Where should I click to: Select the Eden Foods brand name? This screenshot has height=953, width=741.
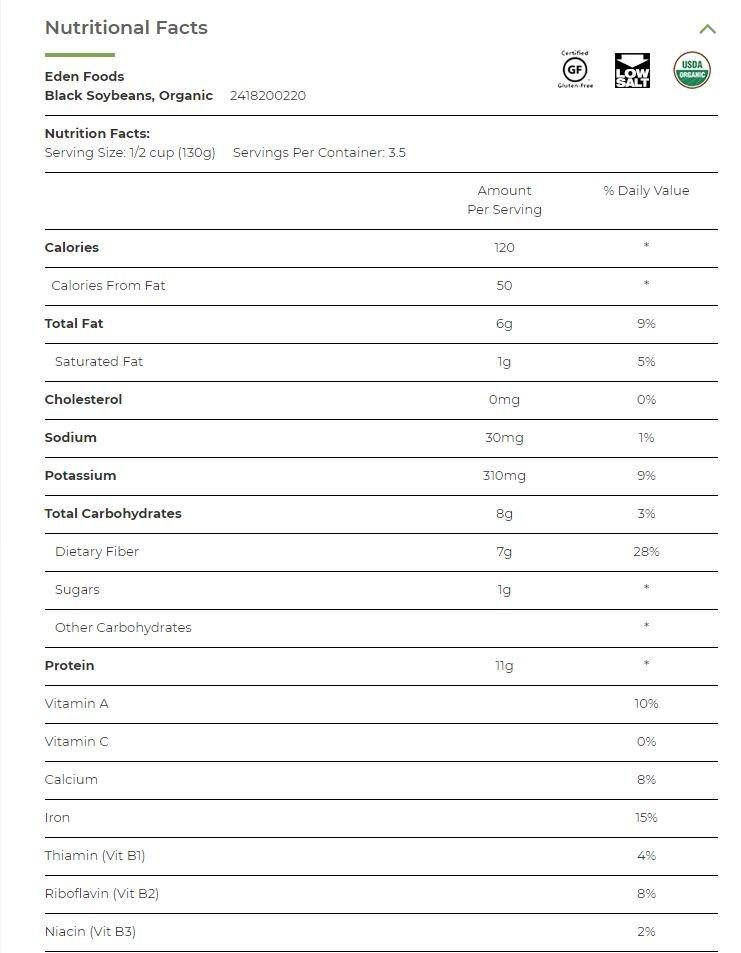(x=84, y=76)
